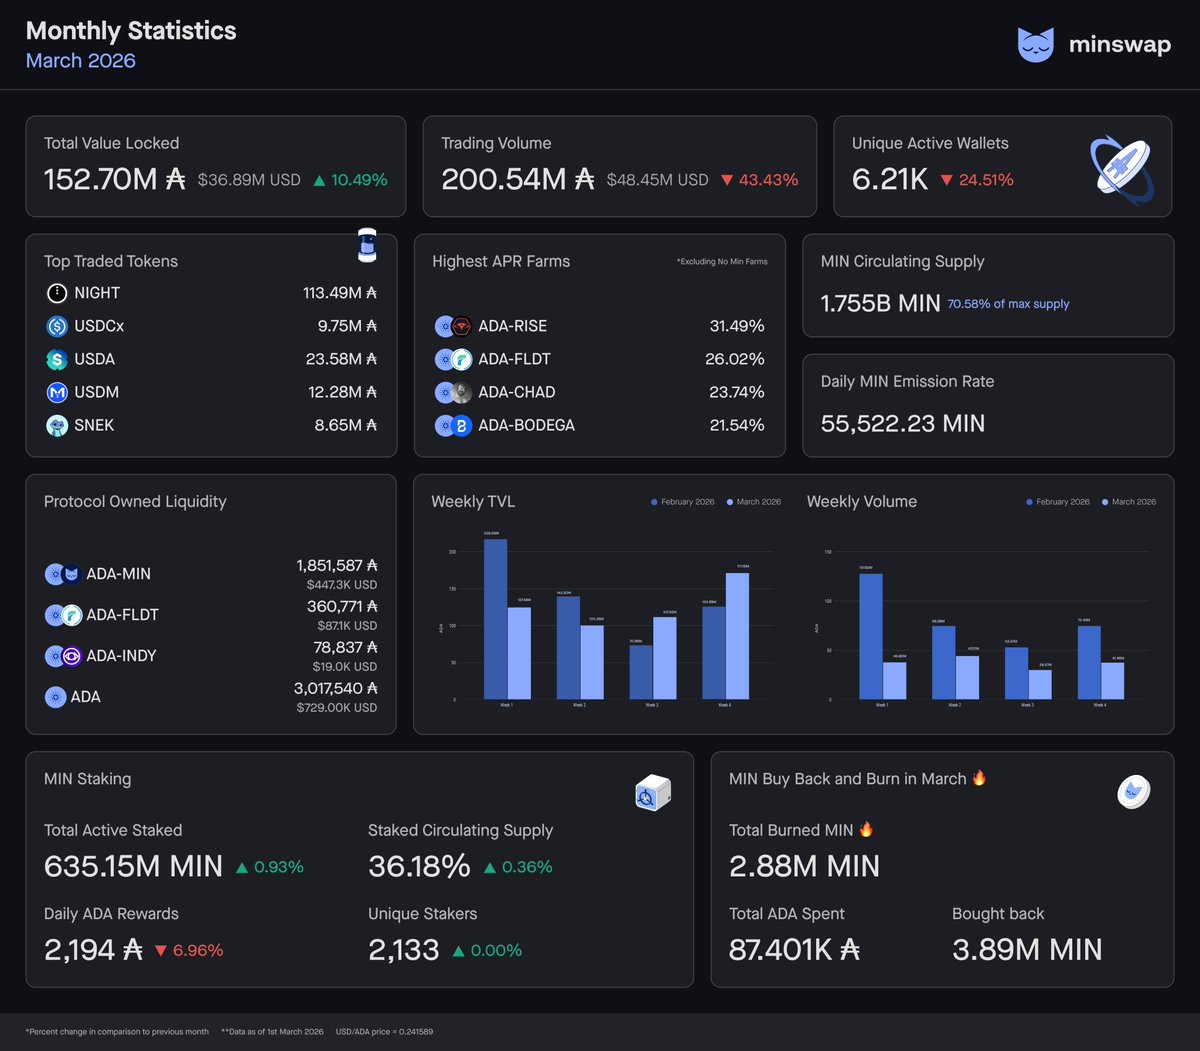Click the 'USD/ADA price = 0.241589' footnote
The image size is (1200, 1051).
[384, 1031]
